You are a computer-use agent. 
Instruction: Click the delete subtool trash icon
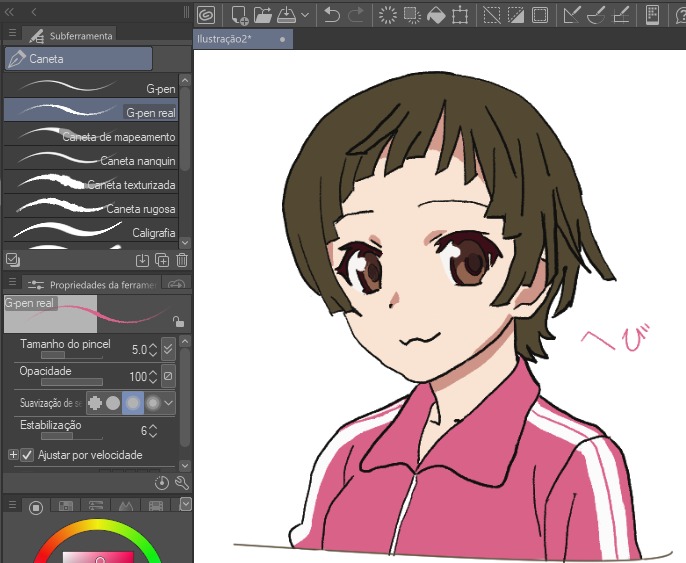coord(182,260)
